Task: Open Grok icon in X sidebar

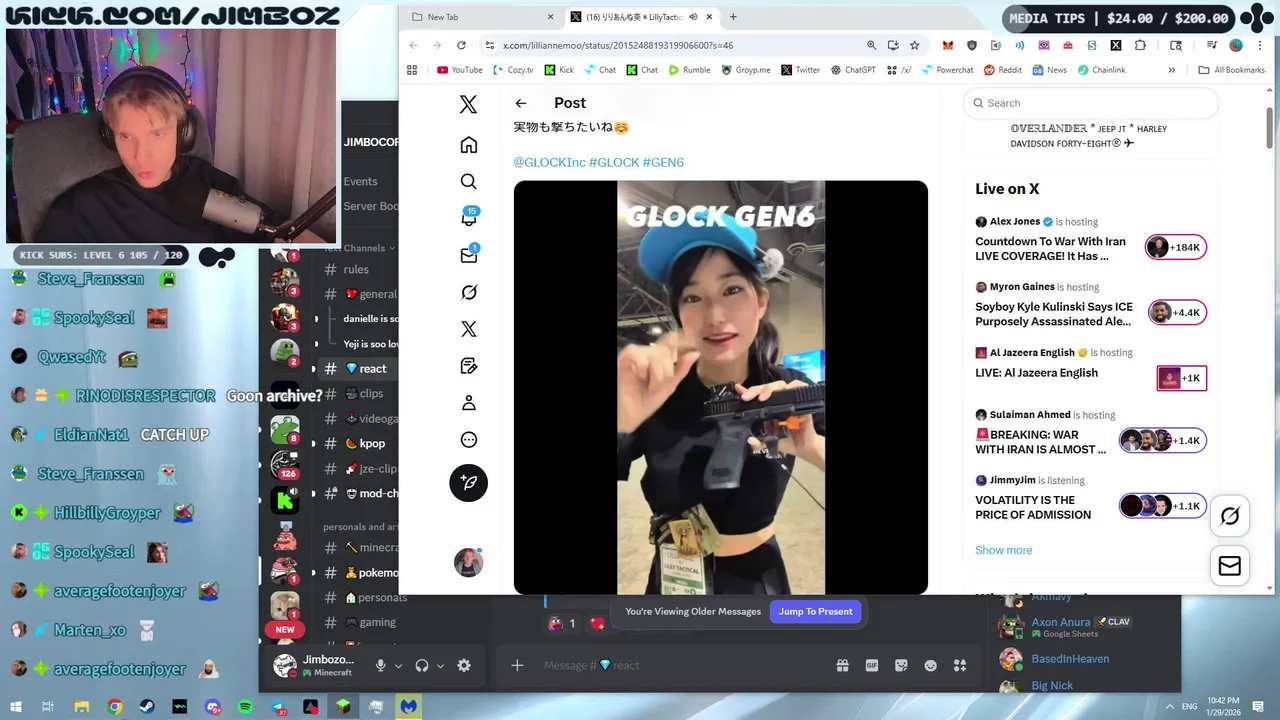Action: [468, 292]
